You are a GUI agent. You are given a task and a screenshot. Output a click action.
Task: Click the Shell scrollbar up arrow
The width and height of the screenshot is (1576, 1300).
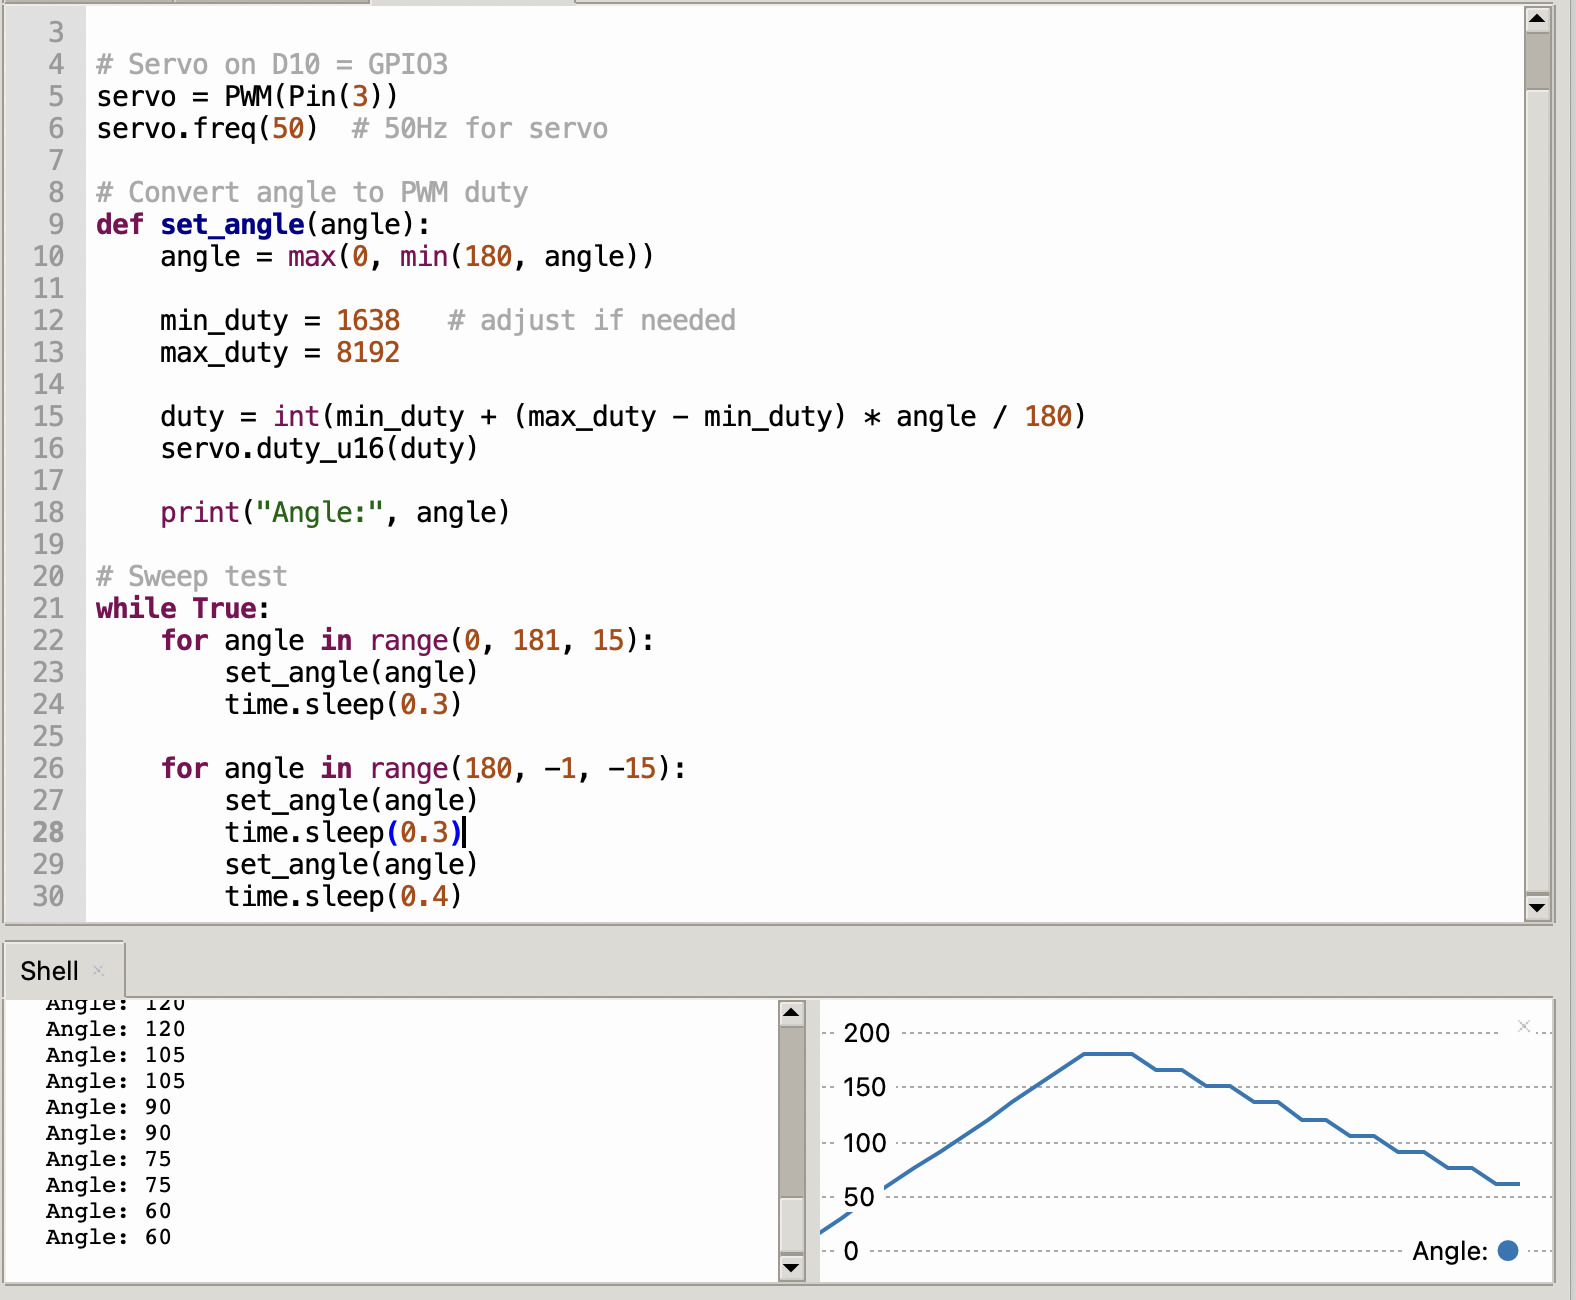791,1013
